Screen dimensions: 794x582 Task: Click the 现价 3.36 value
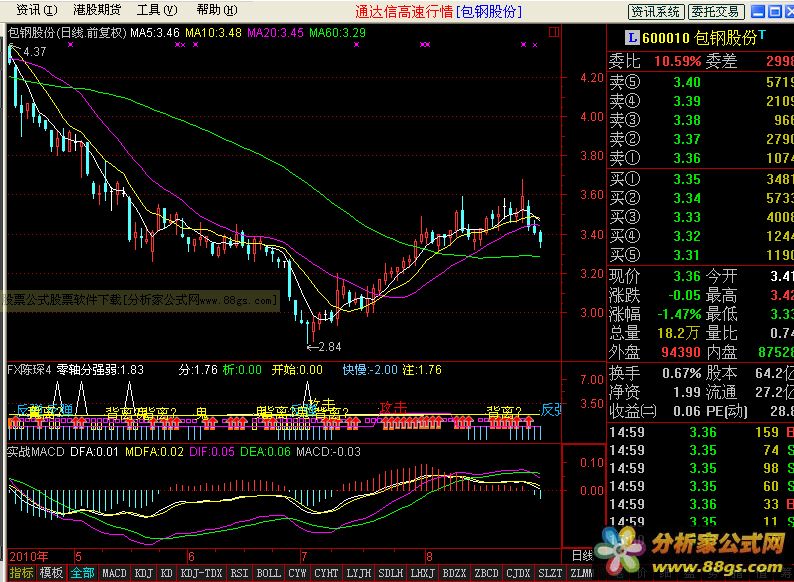click(687, 276)
